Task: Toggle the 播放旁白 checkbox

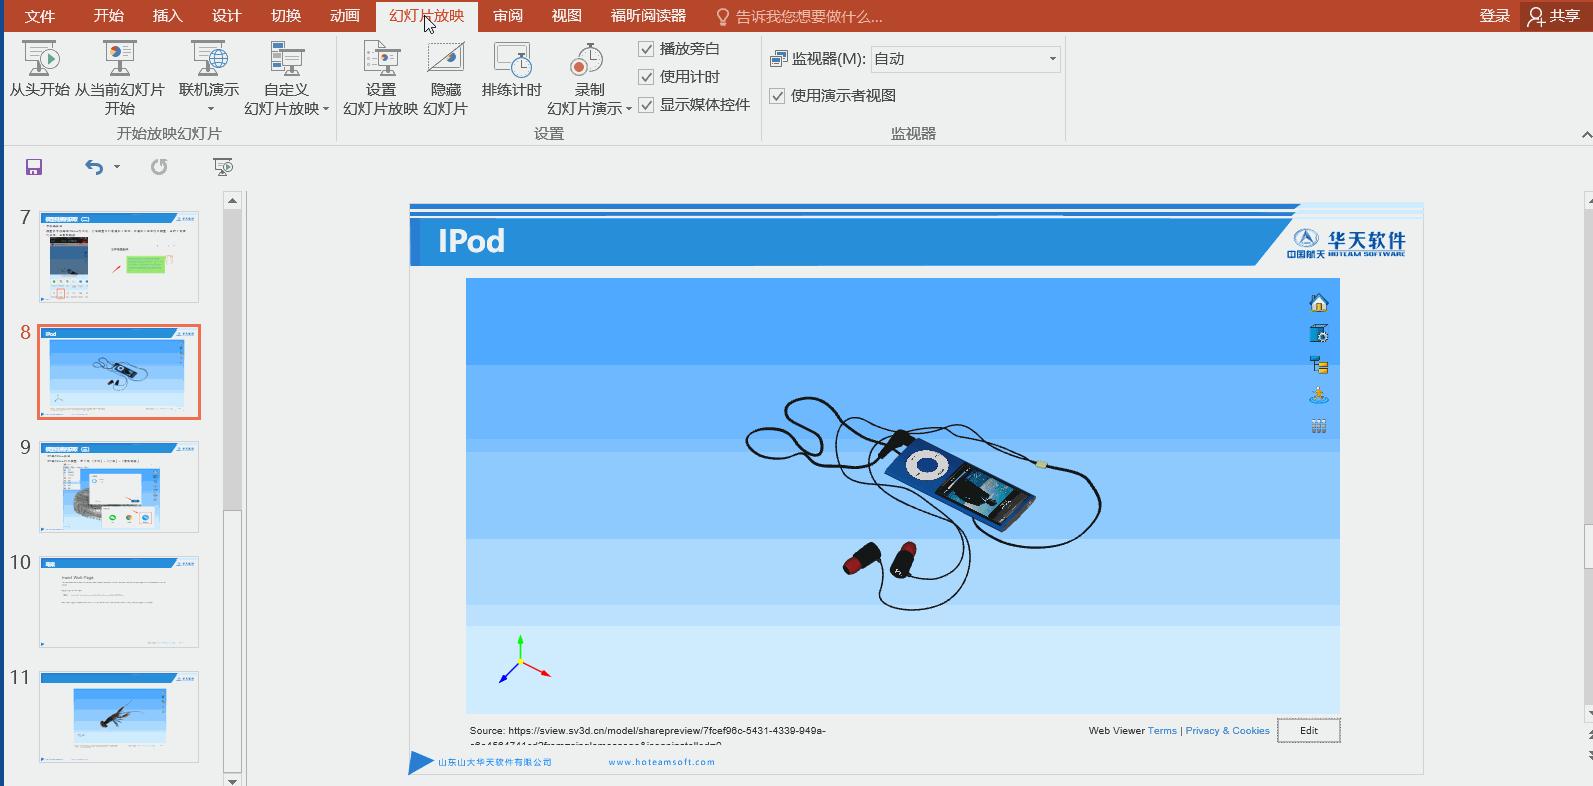Action: [646, 49]
